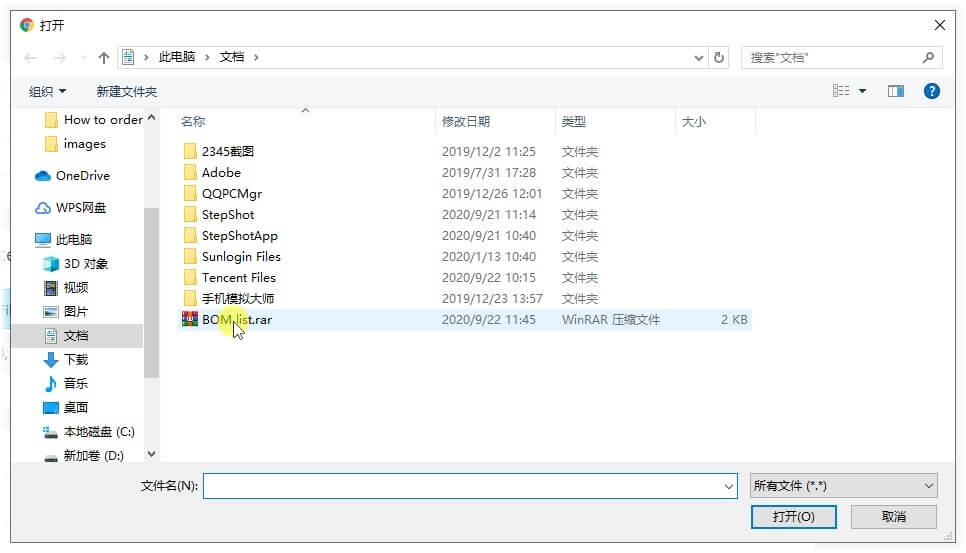The height and width of the screenshot is (553, 966).
Task: Open 视频 in the sidebar
Action: coord(66,288)
